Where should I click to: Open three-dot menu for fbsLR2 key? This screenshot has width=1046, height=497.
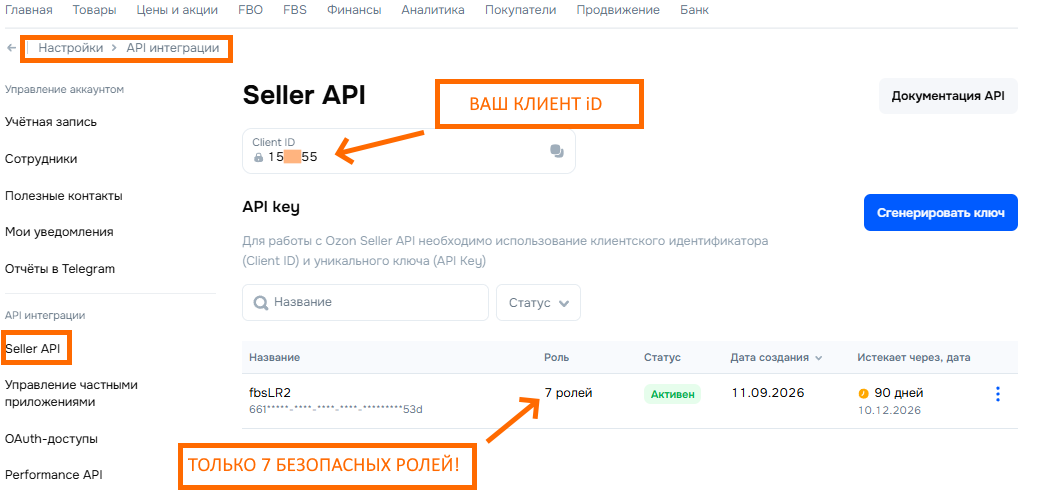tap(998, 394)
